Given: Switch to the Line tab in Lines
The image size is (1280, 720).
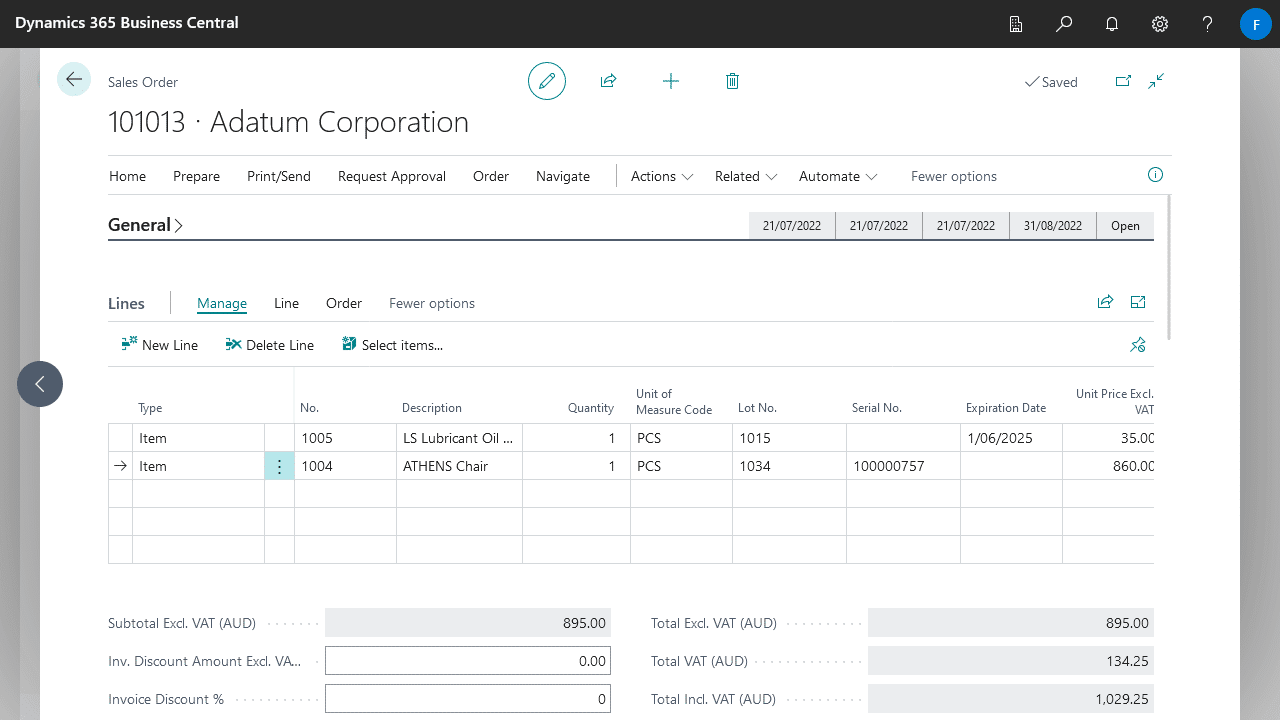Looking at the screenshot, I should point(286,303).
